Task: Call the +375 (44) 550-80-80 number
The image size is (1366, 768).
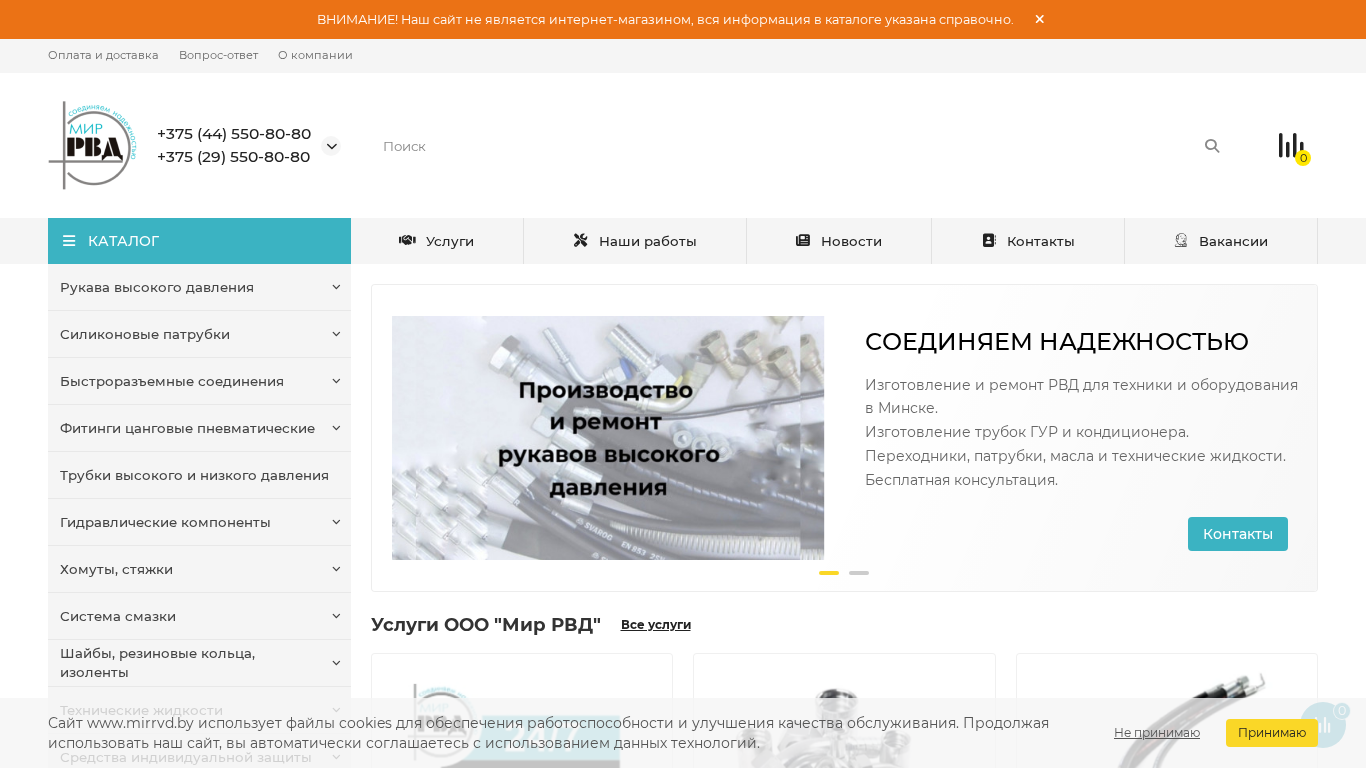Action: [234, 134]
